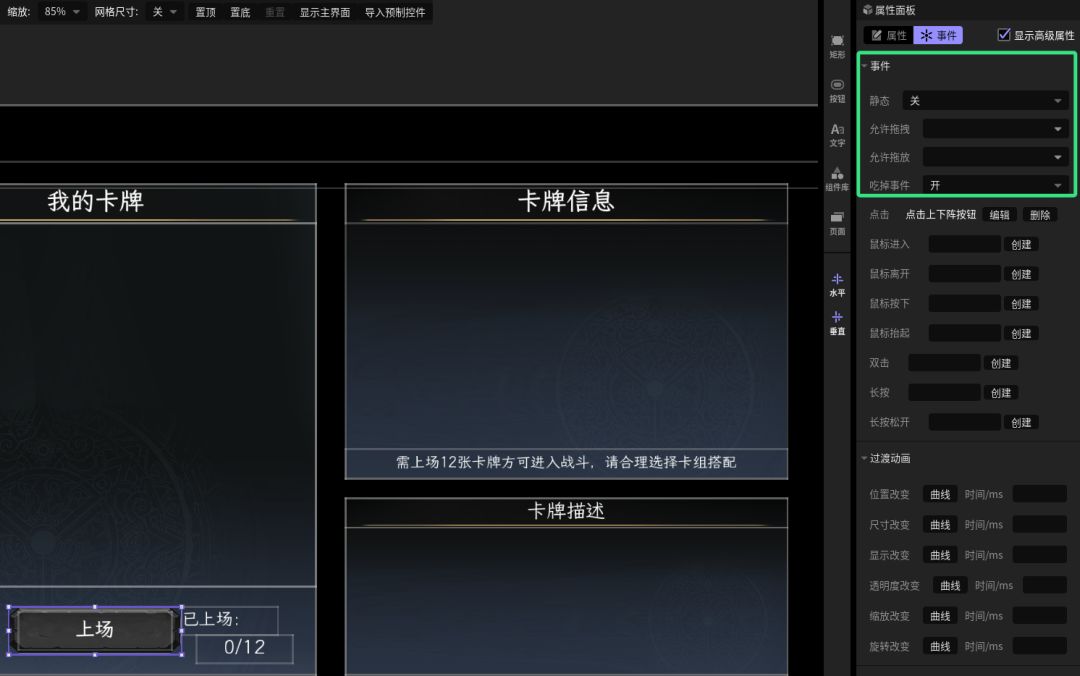
Task: Collapse the 过渡动画 section
Action: pyautogui.click(x=864, y=458)
